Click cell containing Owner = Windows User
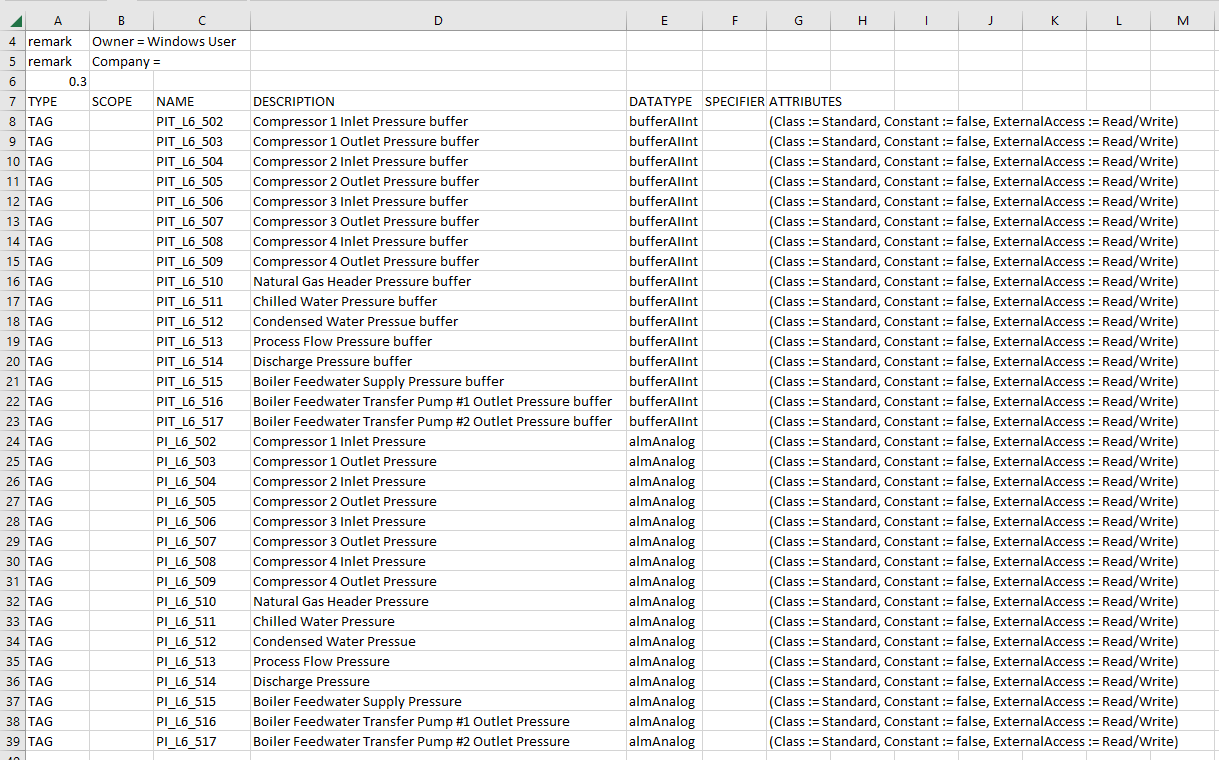Image resolution: width=1219 pixels, height=760 pixels. tap(163, 41)
